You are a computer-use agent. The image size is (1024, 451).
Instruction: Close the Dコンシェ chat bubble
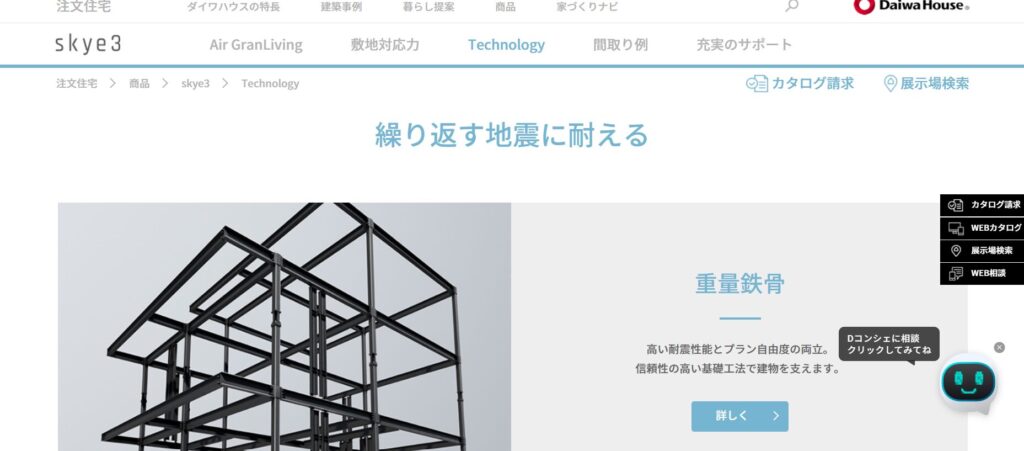999,347
